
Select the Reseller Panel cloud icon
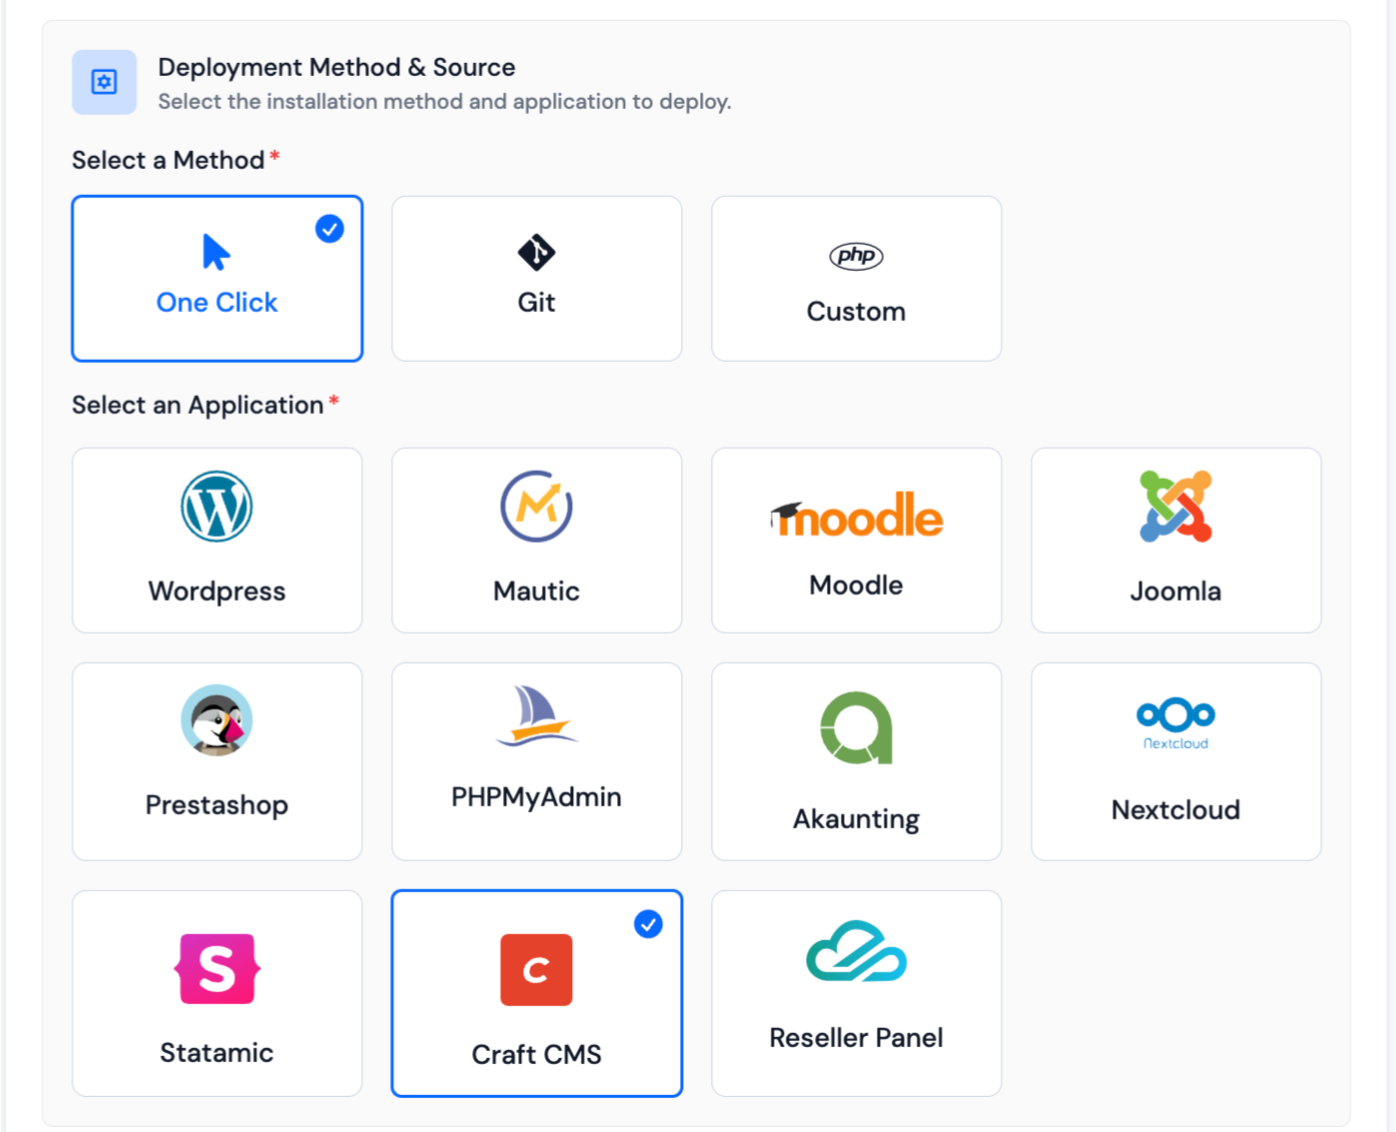[856, 960]
